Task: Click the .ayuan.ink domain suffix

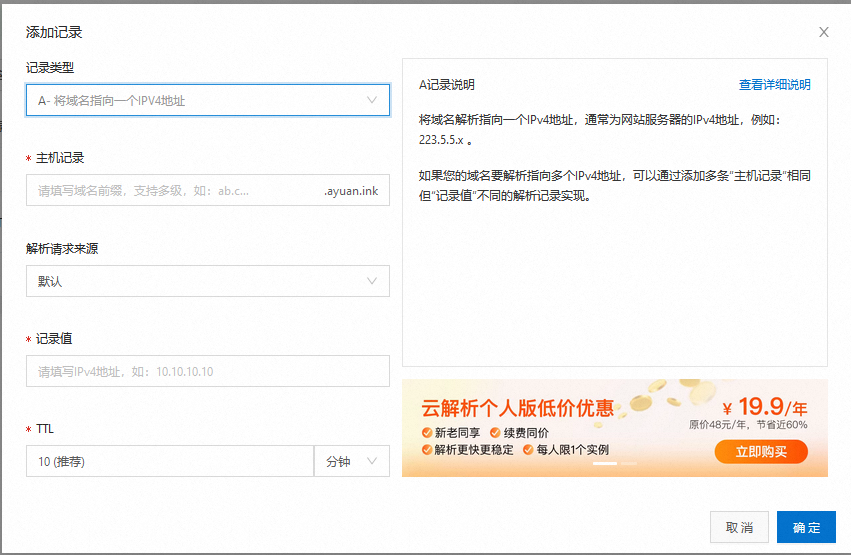Action: click(351, 190)
